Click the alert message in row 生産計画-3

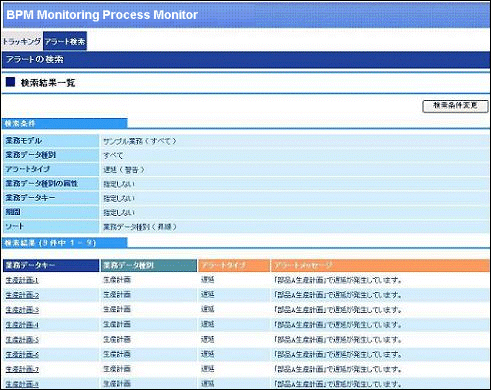click(x=337, y=310)
